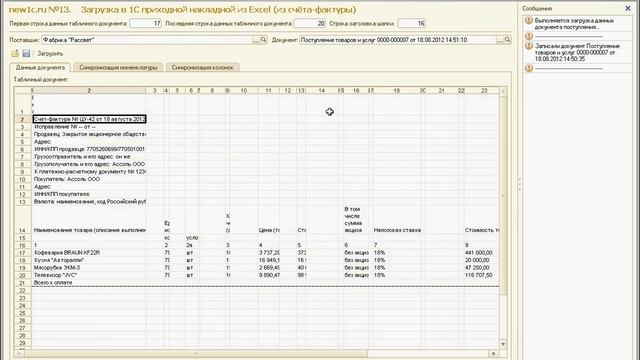Close the Сообщения panel

tap(628, 8)
